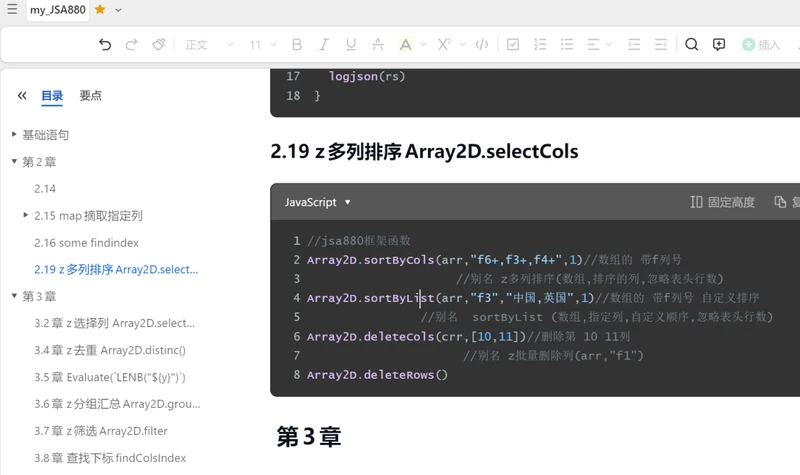This screenshot has height=475, width=800.
Task: Apply the yellow text highlight color
Action: click(405, 45)
